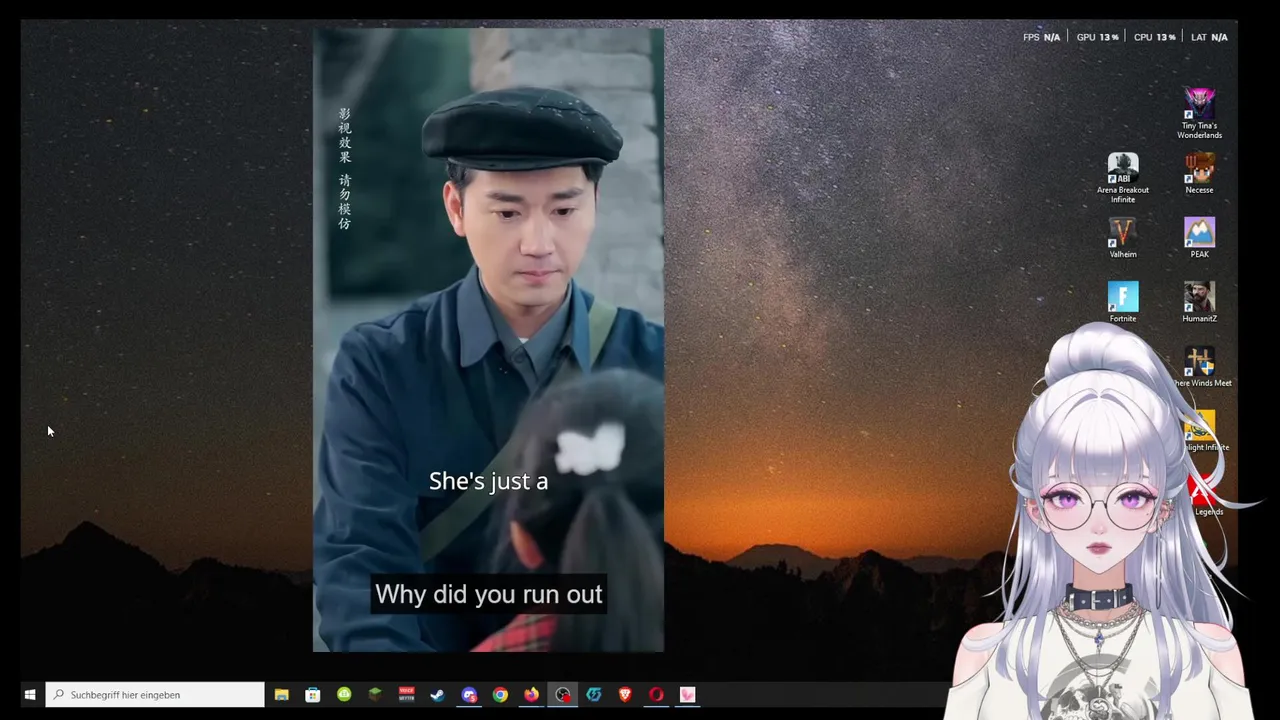The width and height of the screenshot is (1280, 720).
Task: Open Brave browser from the taskbar
Action: pos(625,694)
